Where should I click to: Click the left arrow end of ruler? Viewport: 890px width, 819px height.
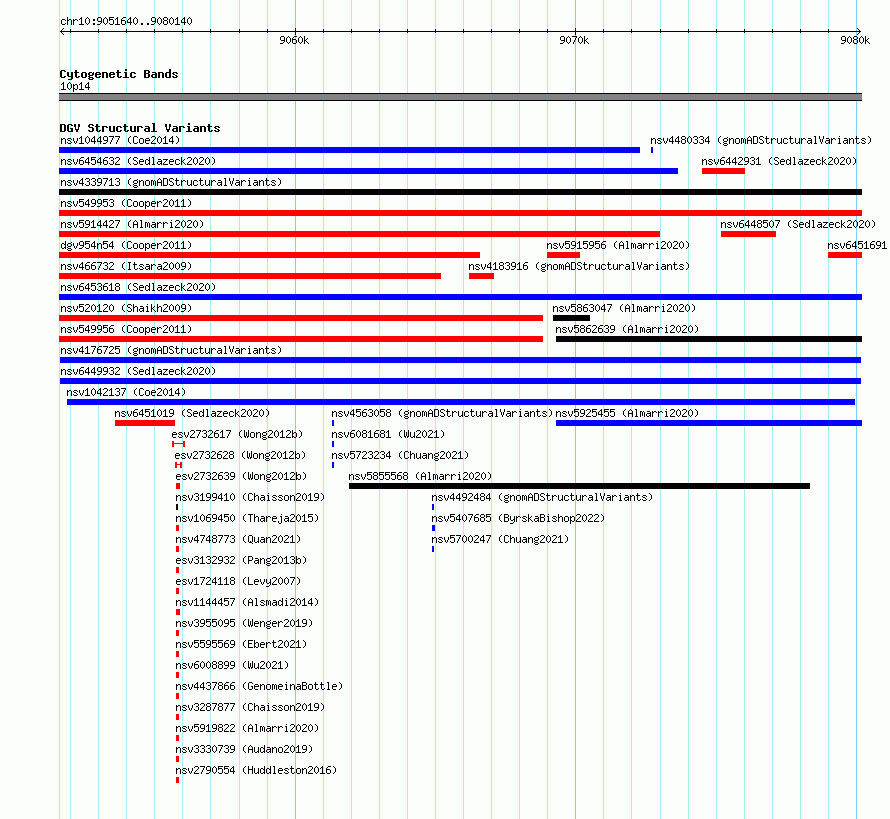[x=62, y=31]
